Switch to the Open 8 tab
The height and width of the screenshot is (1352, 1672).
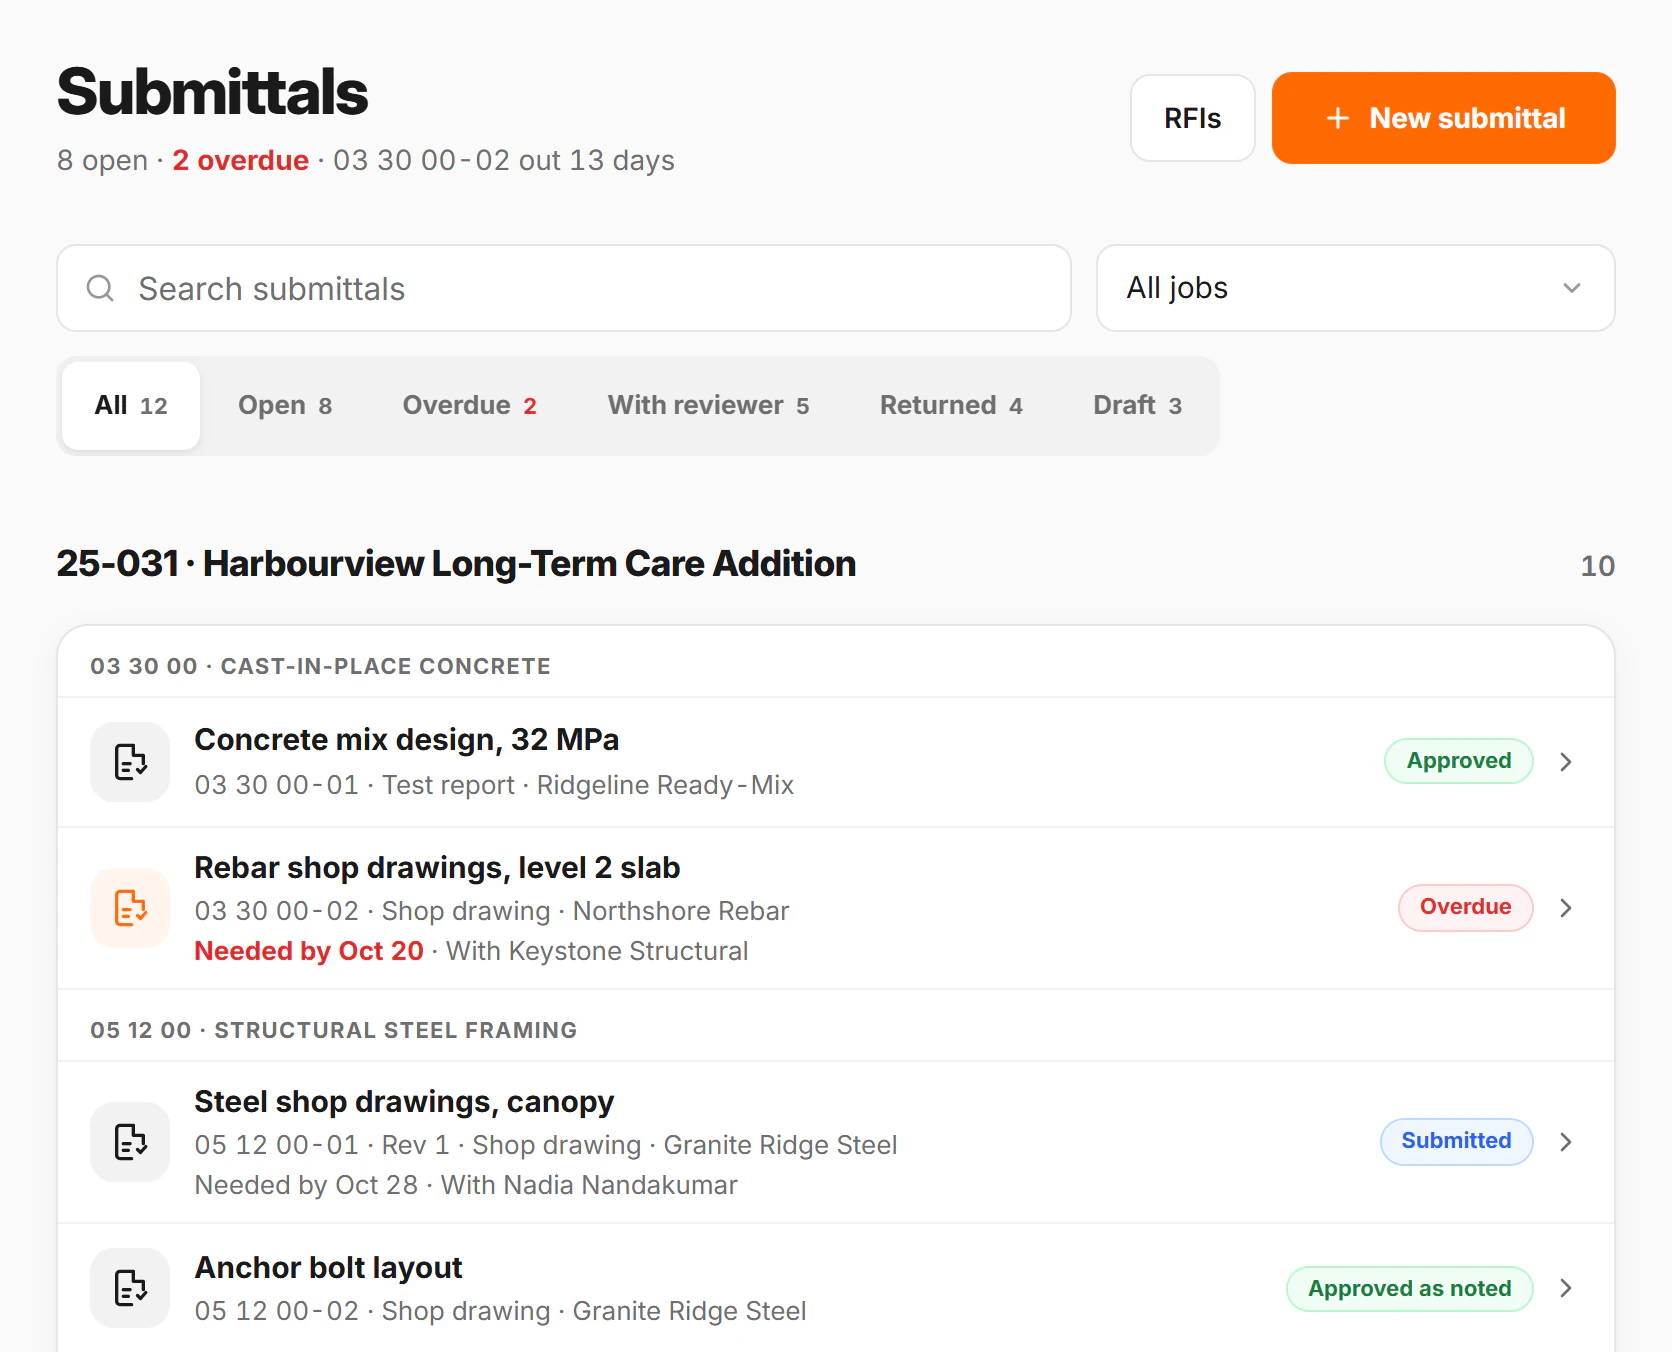285,406
